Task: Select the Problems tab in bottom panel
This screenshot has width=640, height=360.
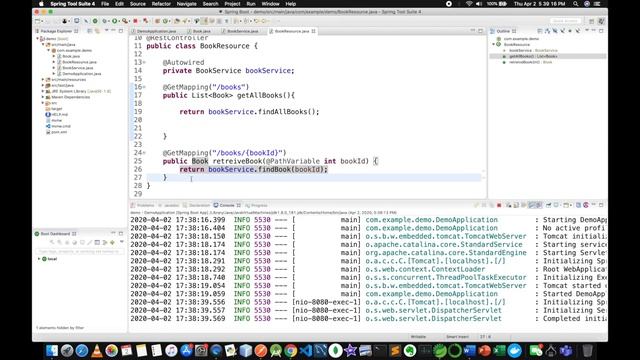Action: [143, 205]
